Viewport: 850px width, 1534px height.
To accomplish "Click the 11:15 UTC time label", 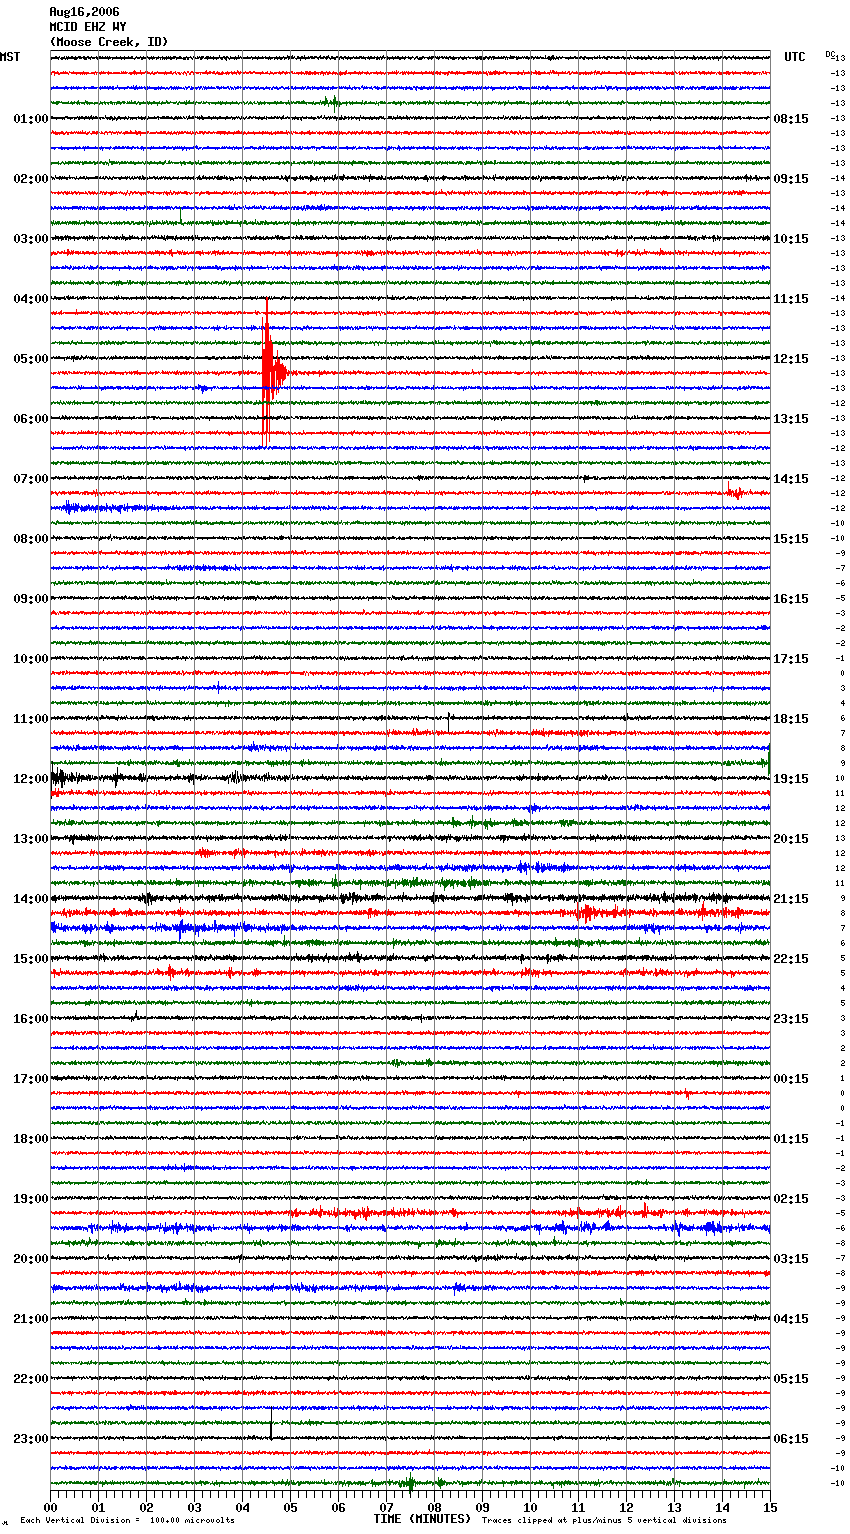I will (791, 299).
